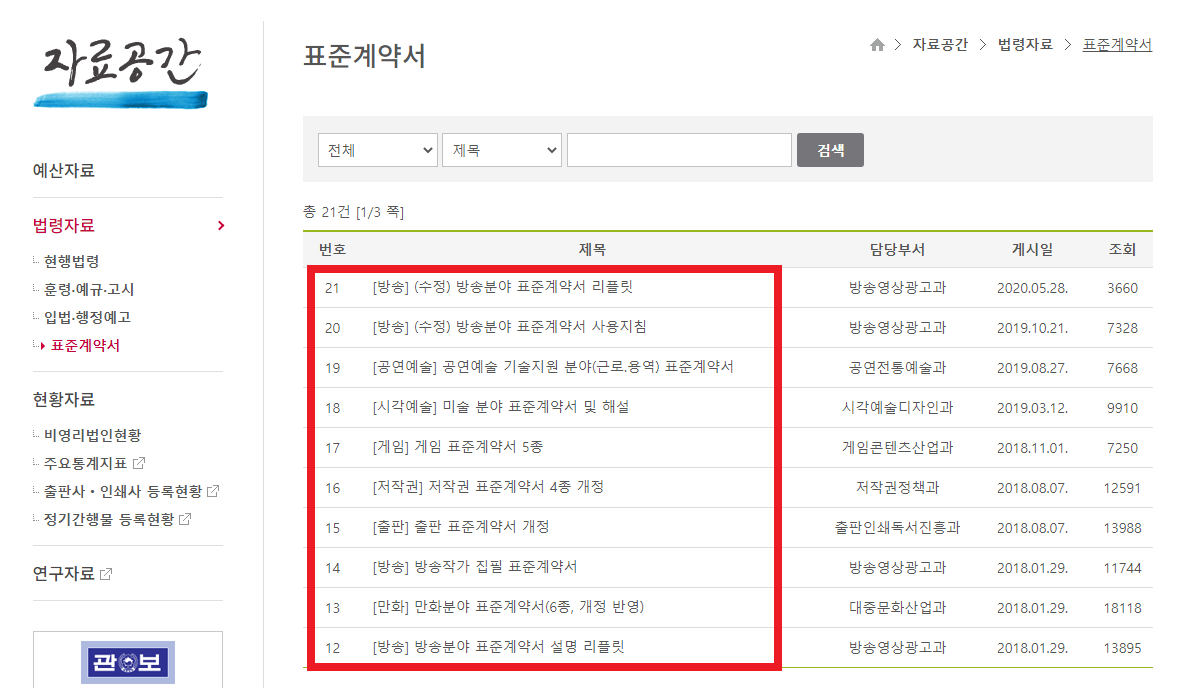Click the 관보 logo banner

click(128, 661)
